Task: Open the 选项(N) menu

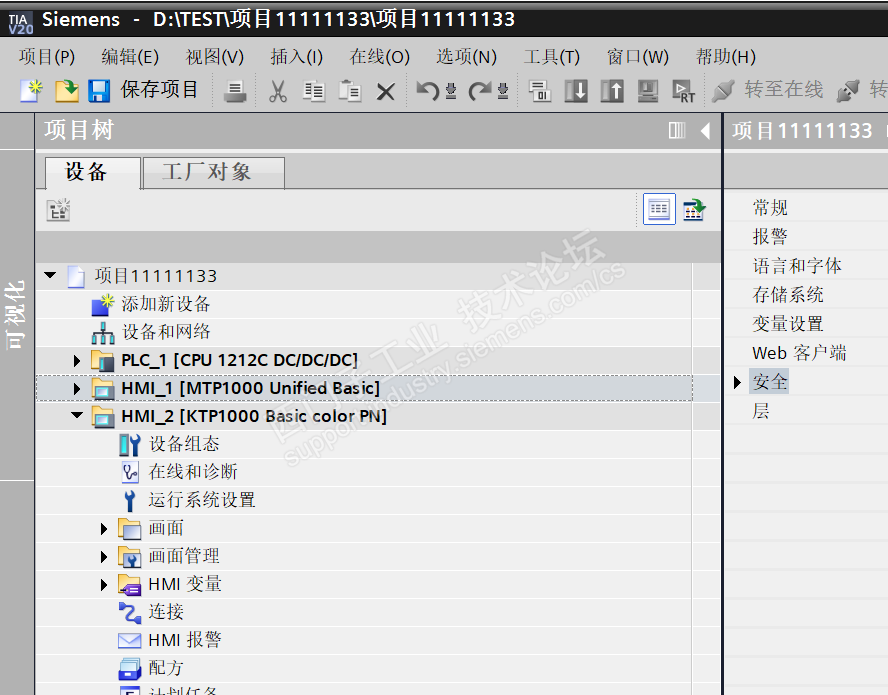Action: 466,57
